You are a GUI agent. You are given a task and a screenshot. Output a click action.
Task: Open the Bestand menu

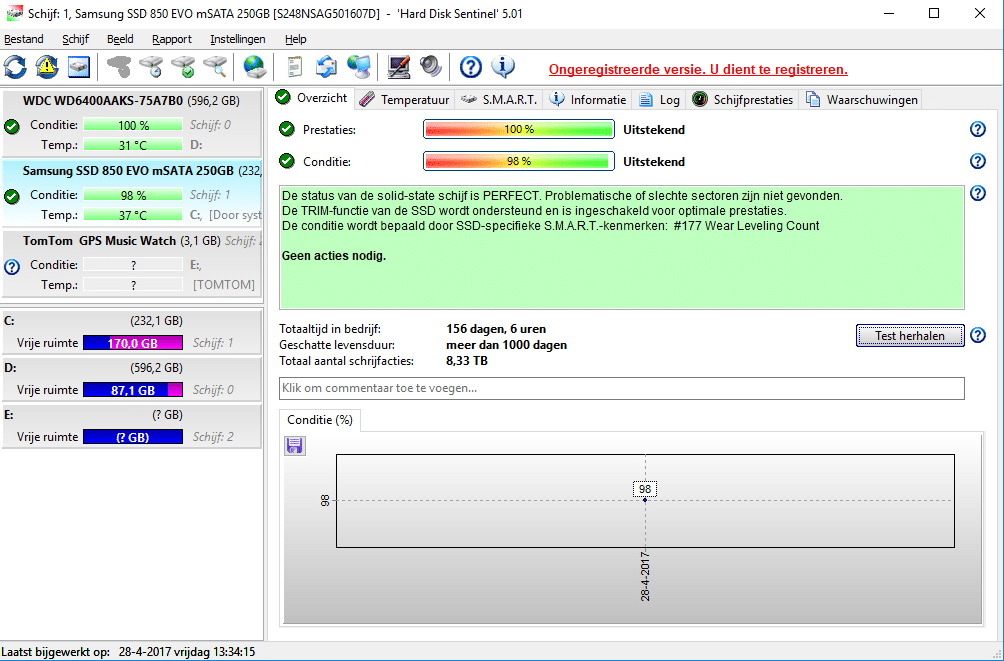(24, 39)
